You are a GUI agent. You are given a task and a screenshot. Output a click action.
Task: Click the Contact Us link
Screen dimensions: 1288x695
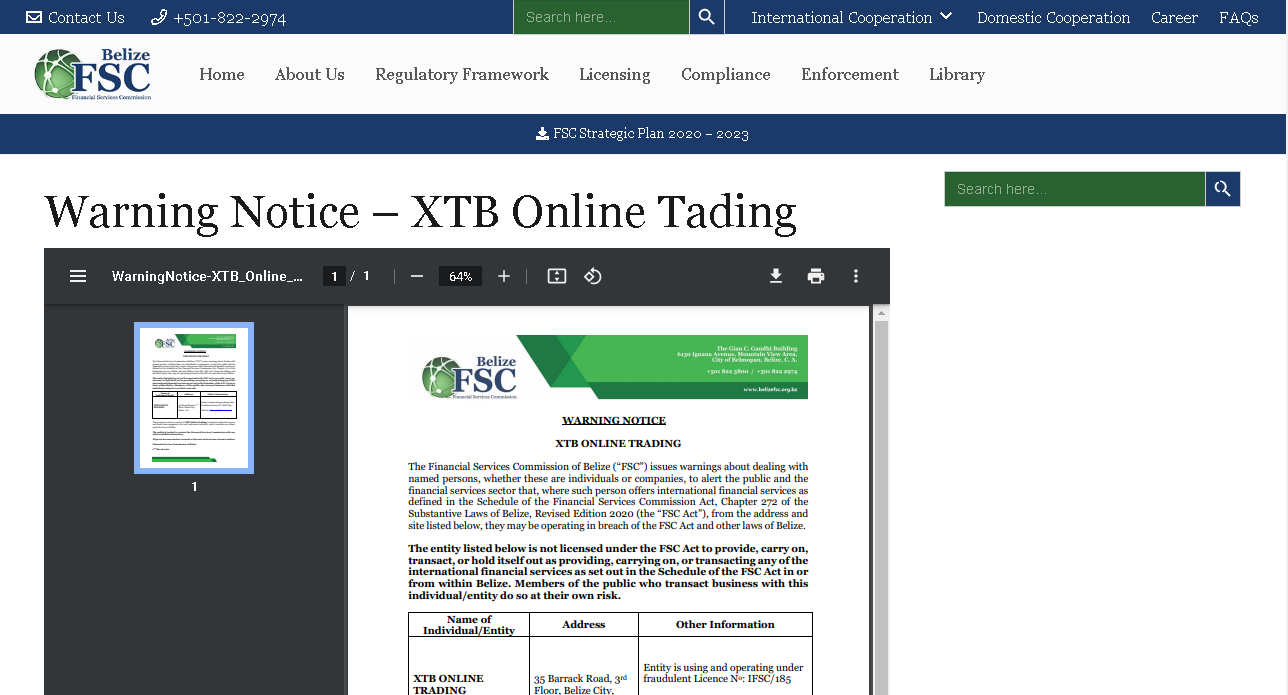tap(86, 17)
